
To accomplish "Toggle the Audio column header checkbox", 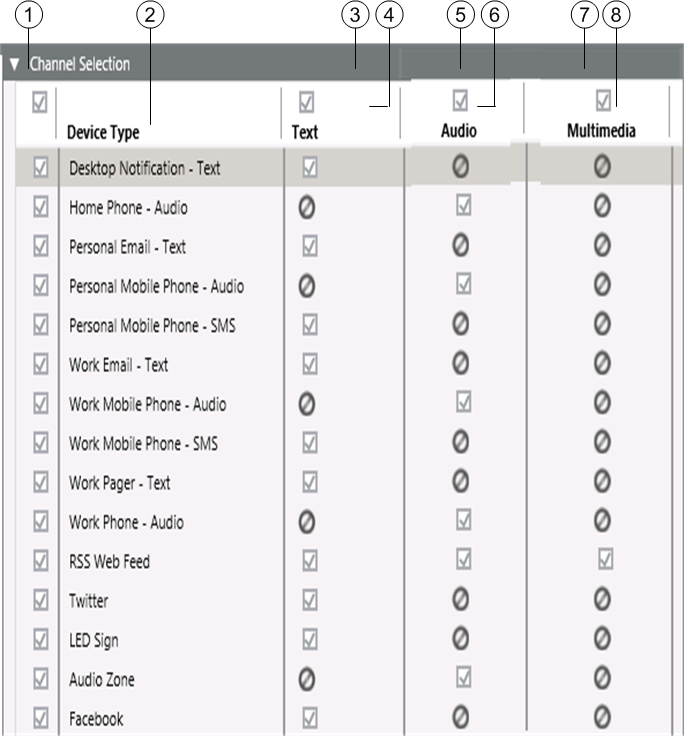I will [460, 99].
